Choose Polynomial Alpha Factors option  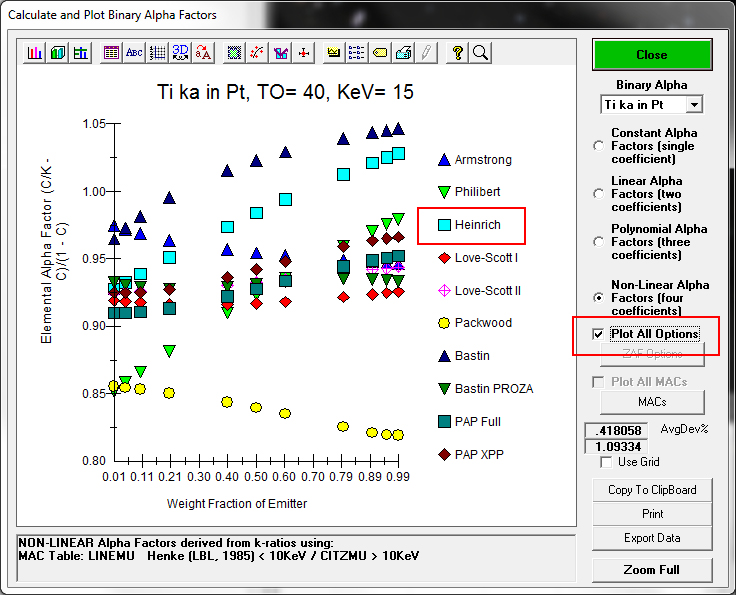tap(600, 242)
